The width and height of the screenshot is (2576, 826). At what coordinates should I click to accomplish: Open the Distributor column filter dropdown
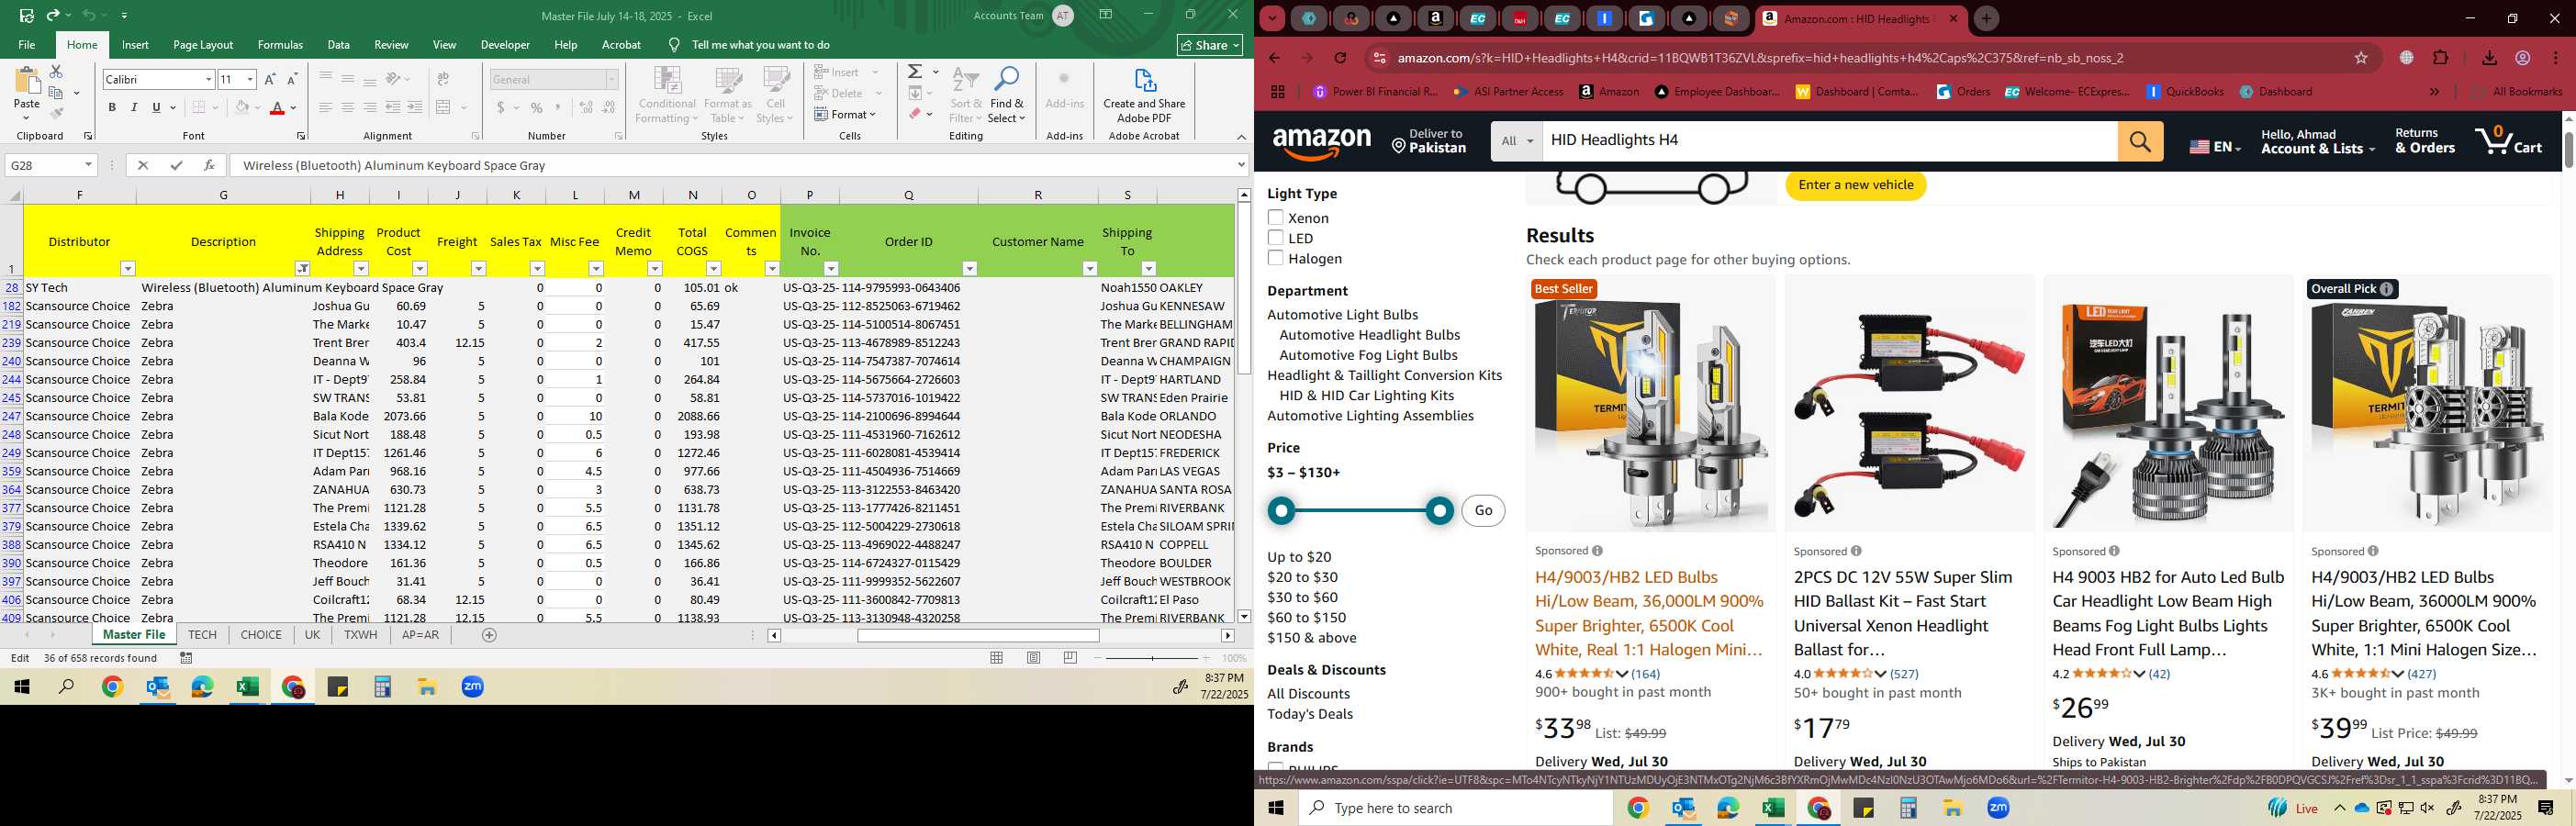[127, 268]
